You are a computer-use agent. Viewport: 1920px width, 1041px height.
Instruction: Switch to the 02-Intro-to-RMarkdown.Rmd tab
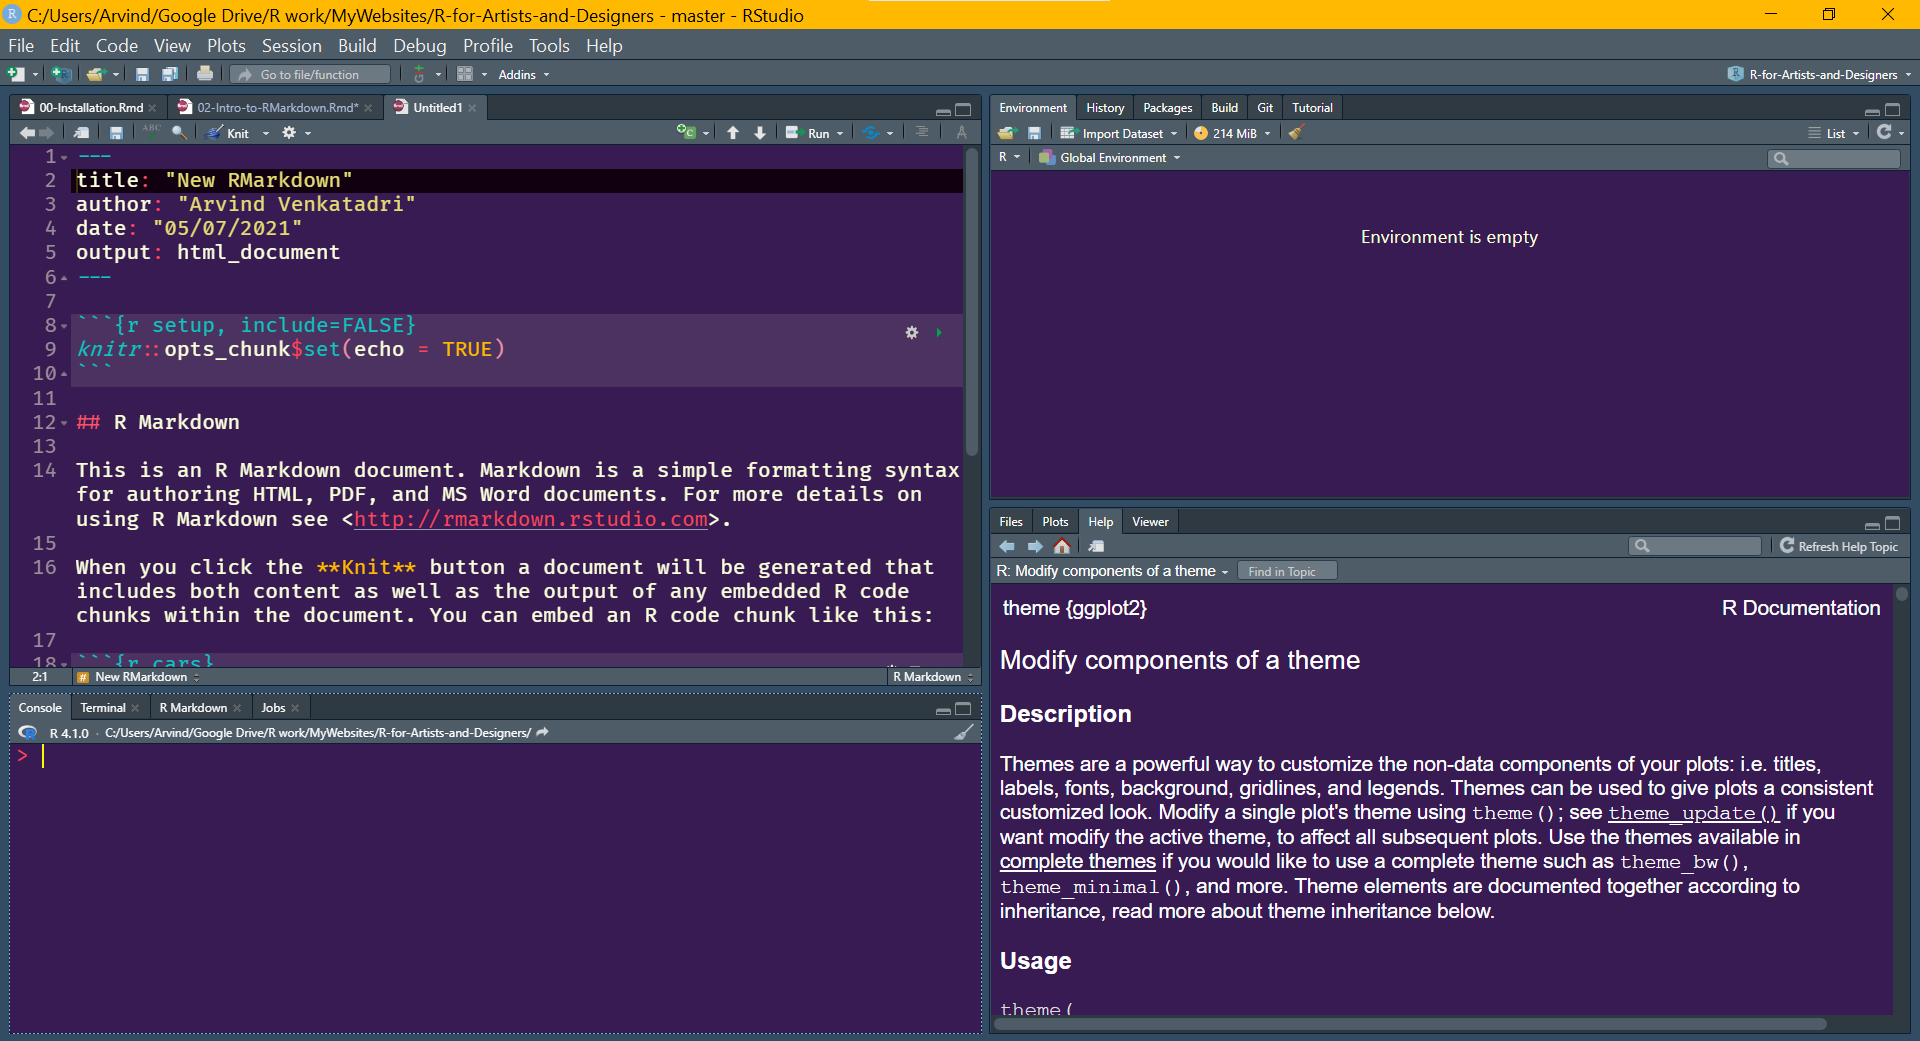point(276,107)
